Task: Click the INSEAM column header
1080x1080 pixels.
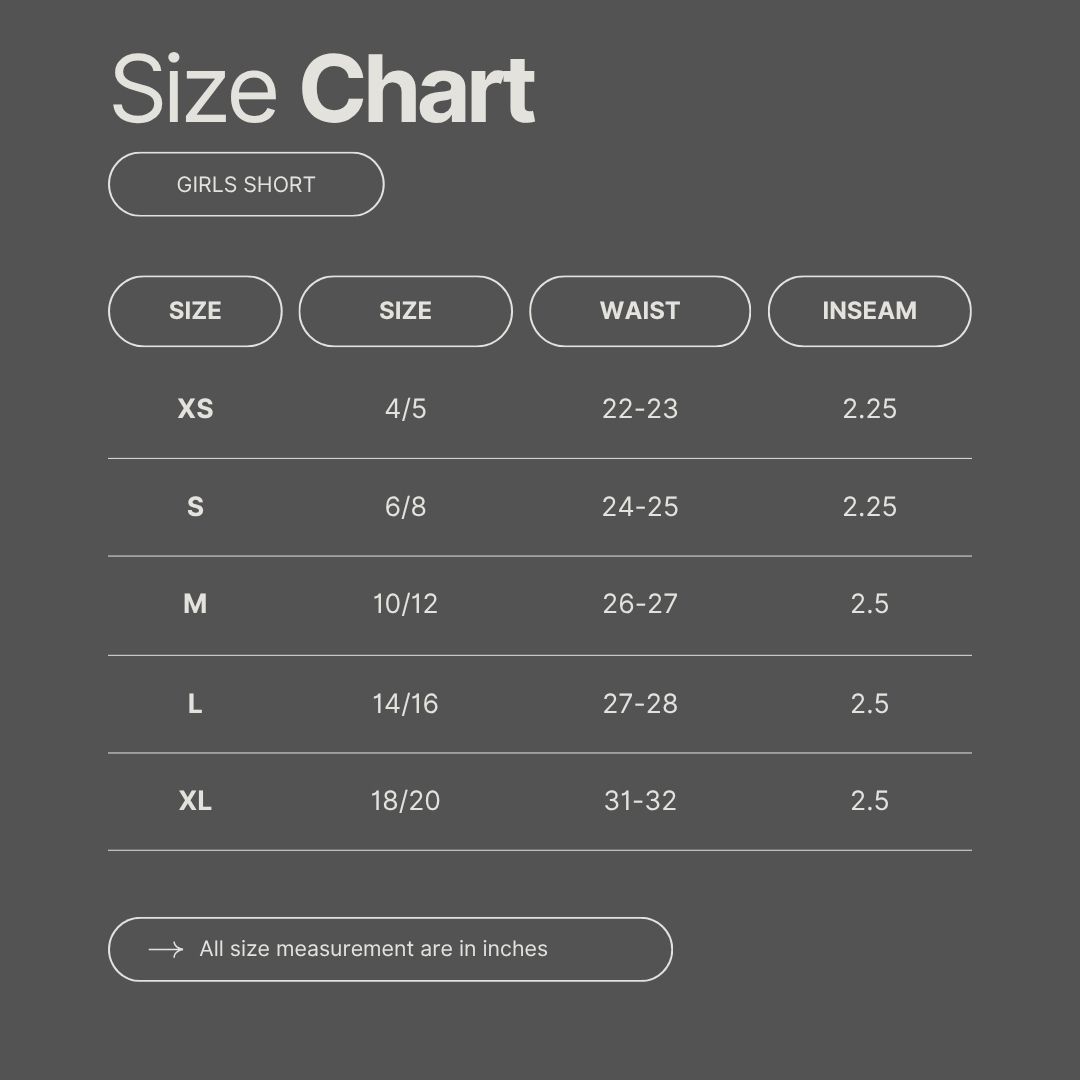Action: point(869,311)
